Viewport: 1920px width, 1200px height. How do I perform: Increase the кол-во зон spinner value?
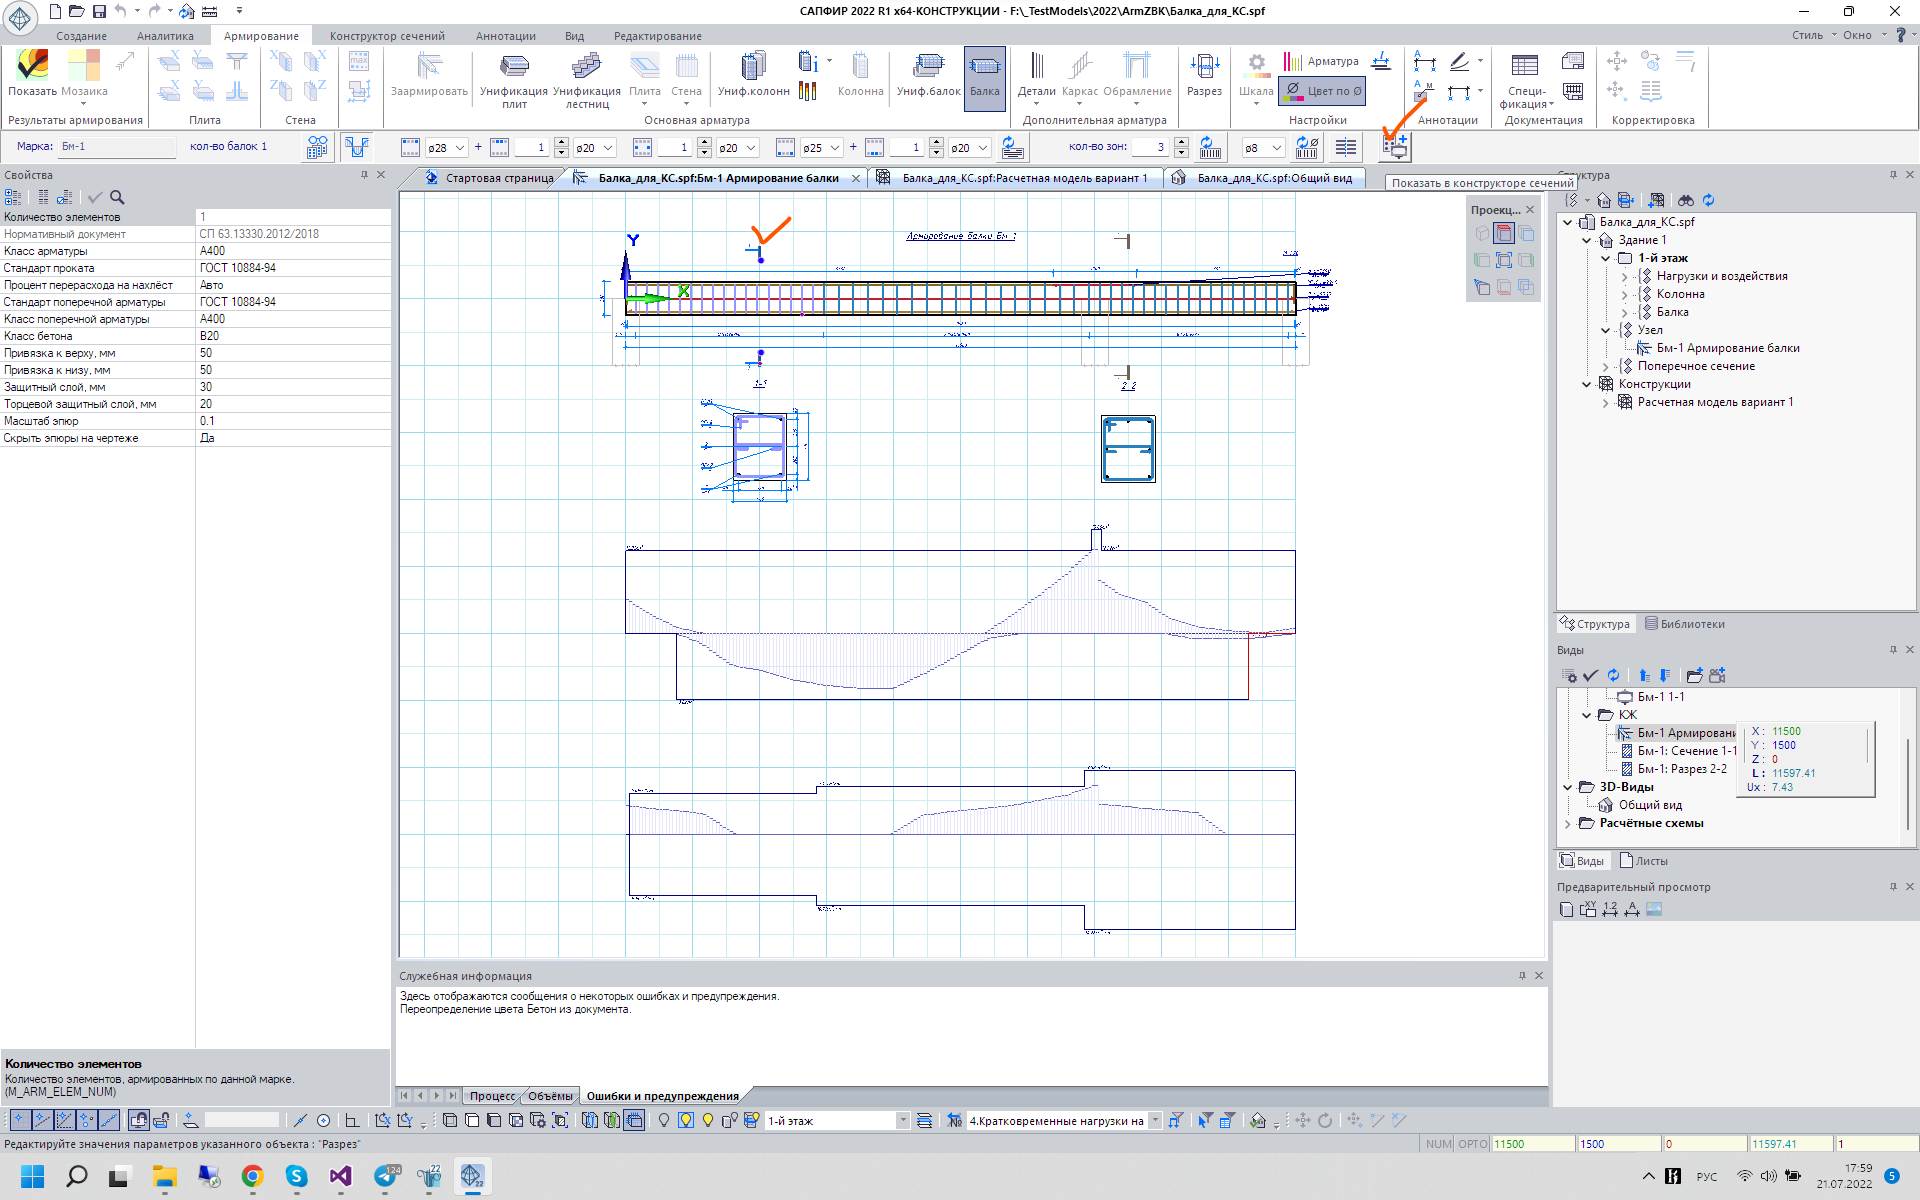1181,143
